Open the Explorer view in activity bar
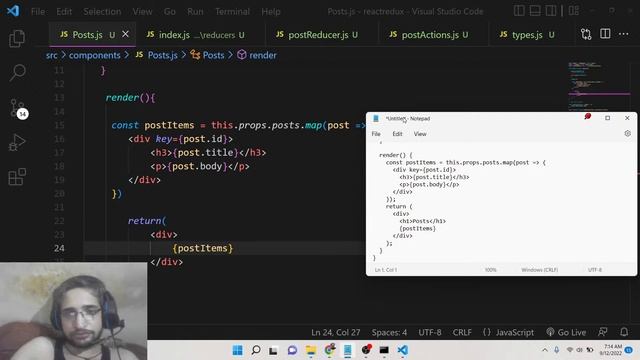The width and height of the screenshot is (640, 360). point(17,38)
